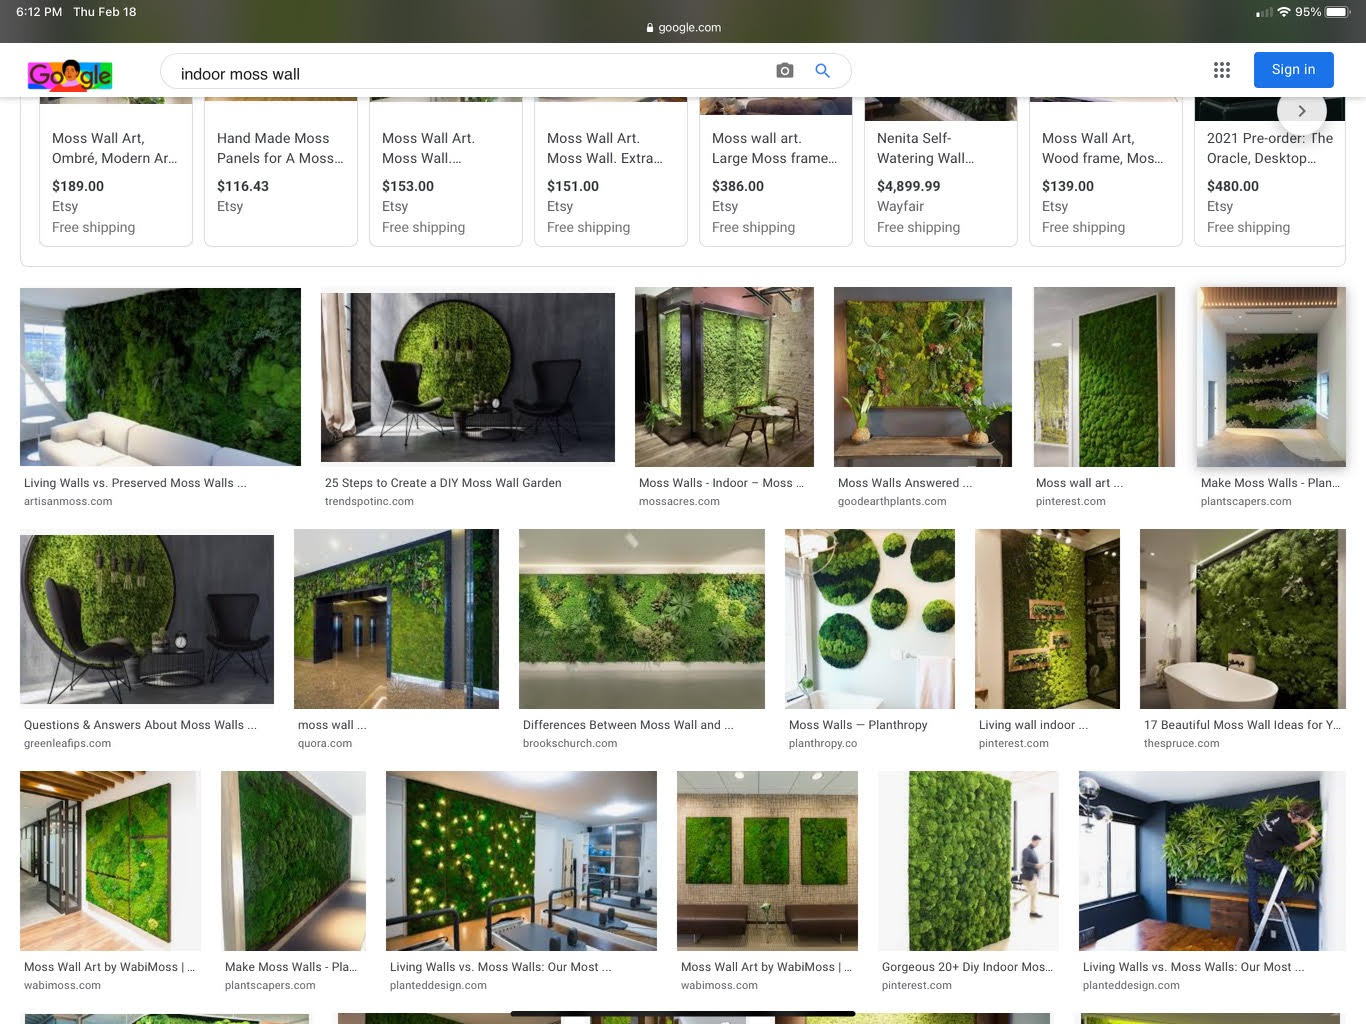Open brookschurch.com 'Differences Between Moss Wall' image
Viewport: 1366px width, 1024px height.
[x=641, y=619]
